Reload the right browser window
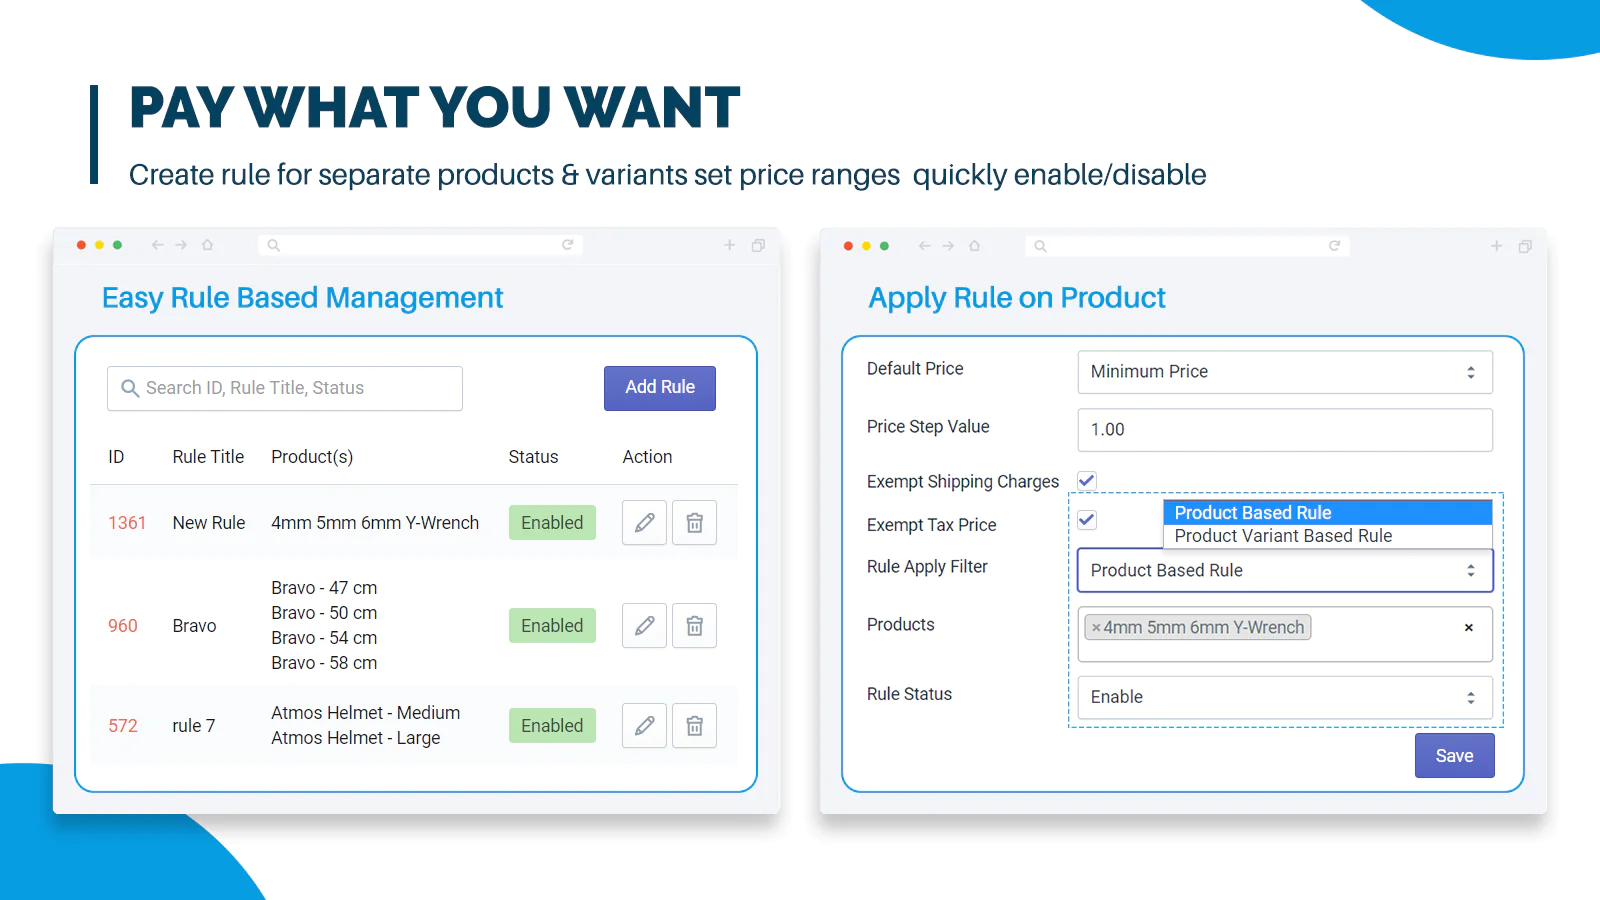1600x900 pixels. tap(1334, 245)
